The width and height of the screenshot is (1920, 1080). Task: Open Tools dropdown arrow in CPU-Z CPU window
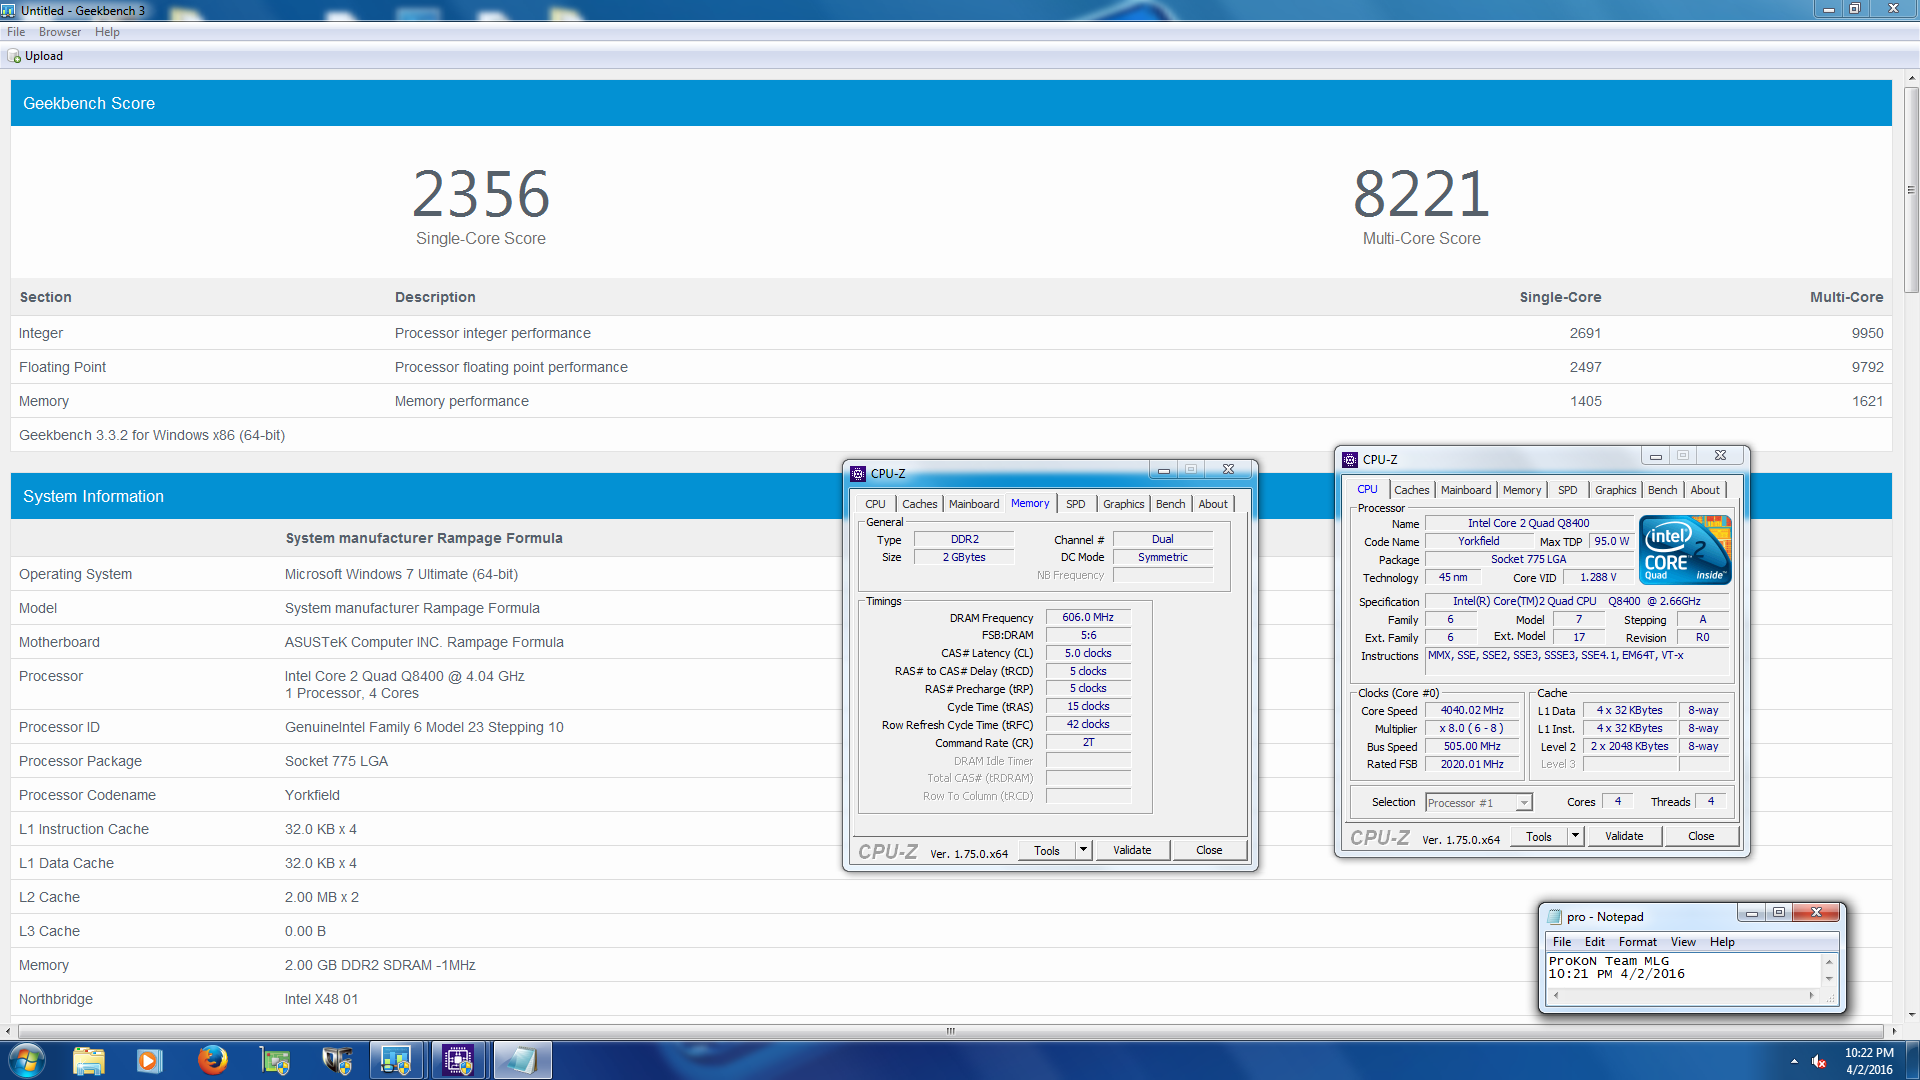[x=1575, y=836]
